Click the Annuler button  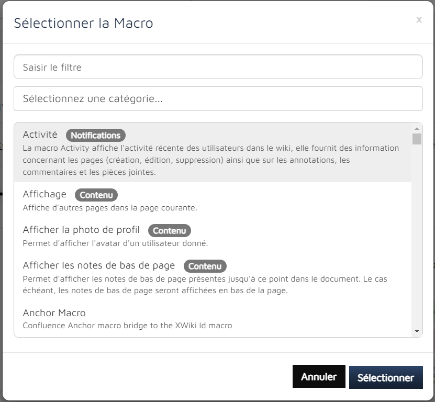point(319,377)
